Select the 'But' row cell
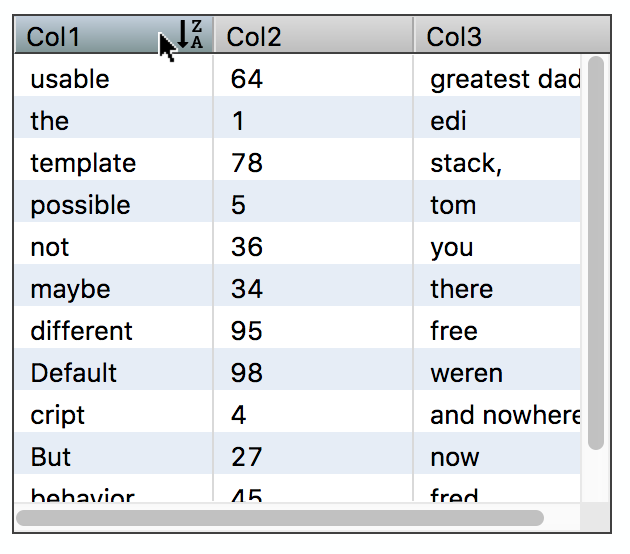630x554 pixels. (51, 457)
